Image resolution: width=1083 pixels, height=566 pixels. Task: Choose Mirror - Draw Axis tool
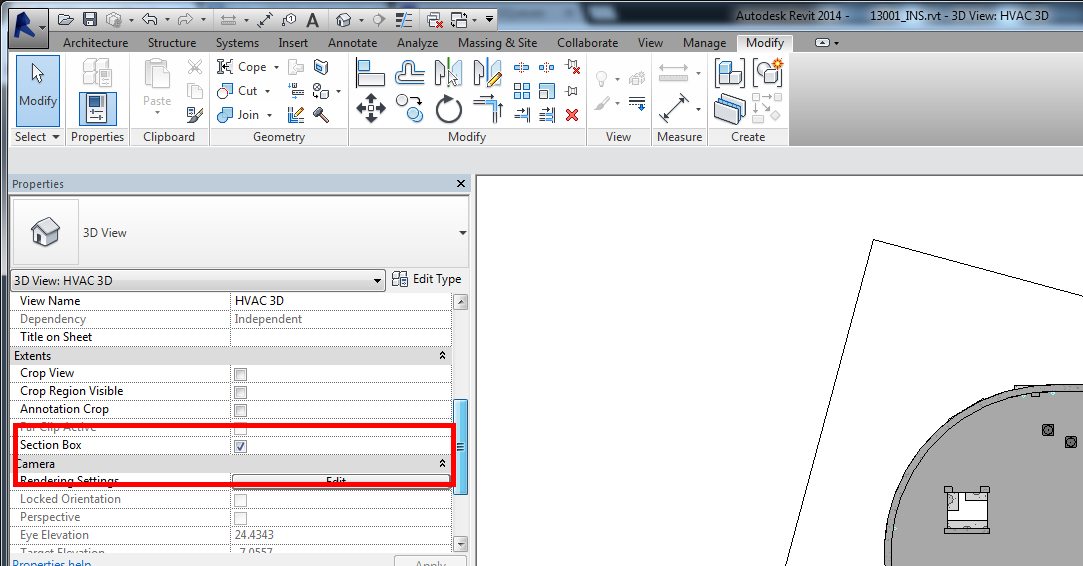point(488,72)
